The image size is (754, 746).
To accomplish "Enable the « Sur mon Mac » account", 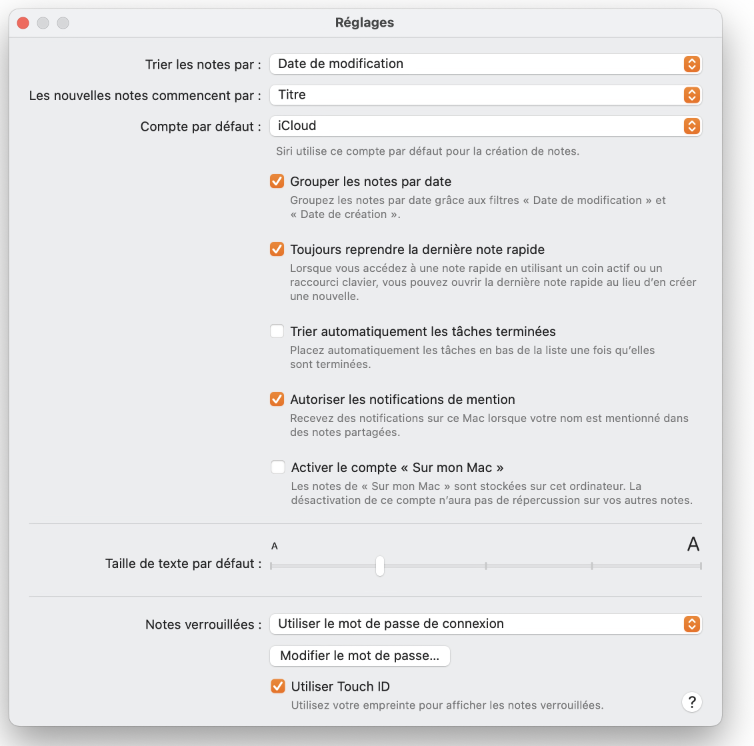I will [x=277, y=467].
